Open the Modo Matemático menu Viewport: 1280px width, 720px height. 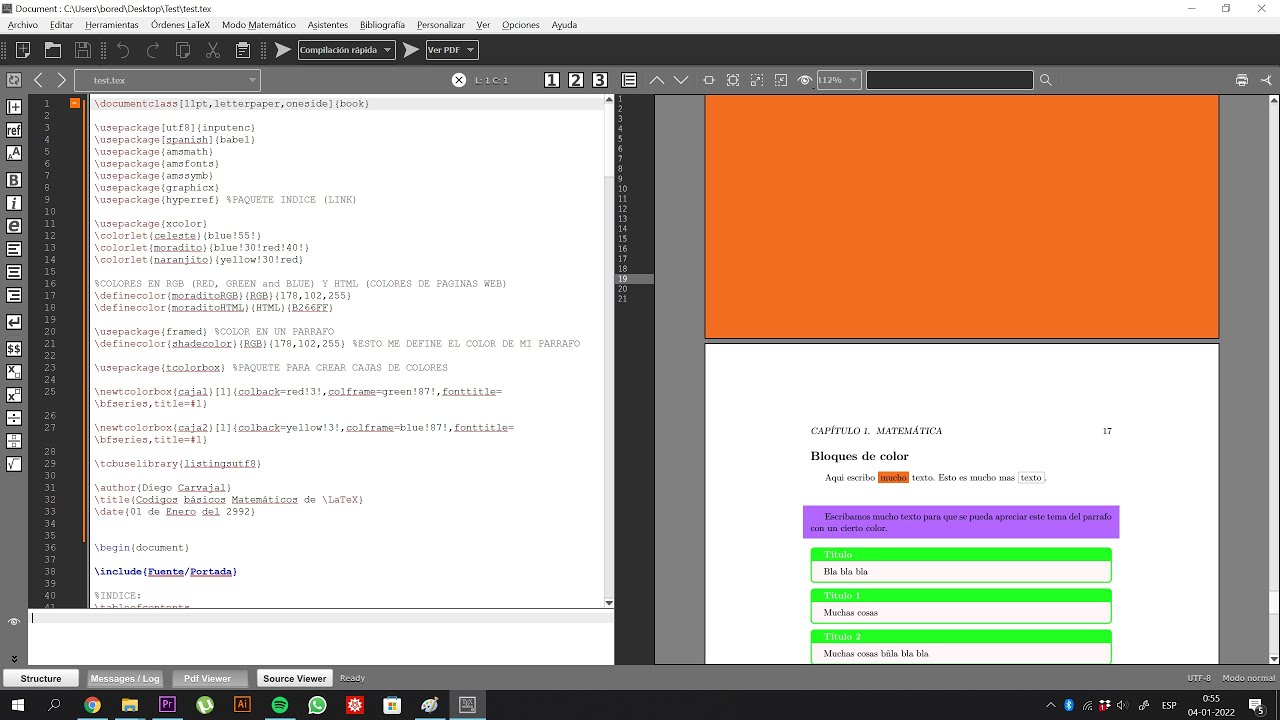coord(259,25)
